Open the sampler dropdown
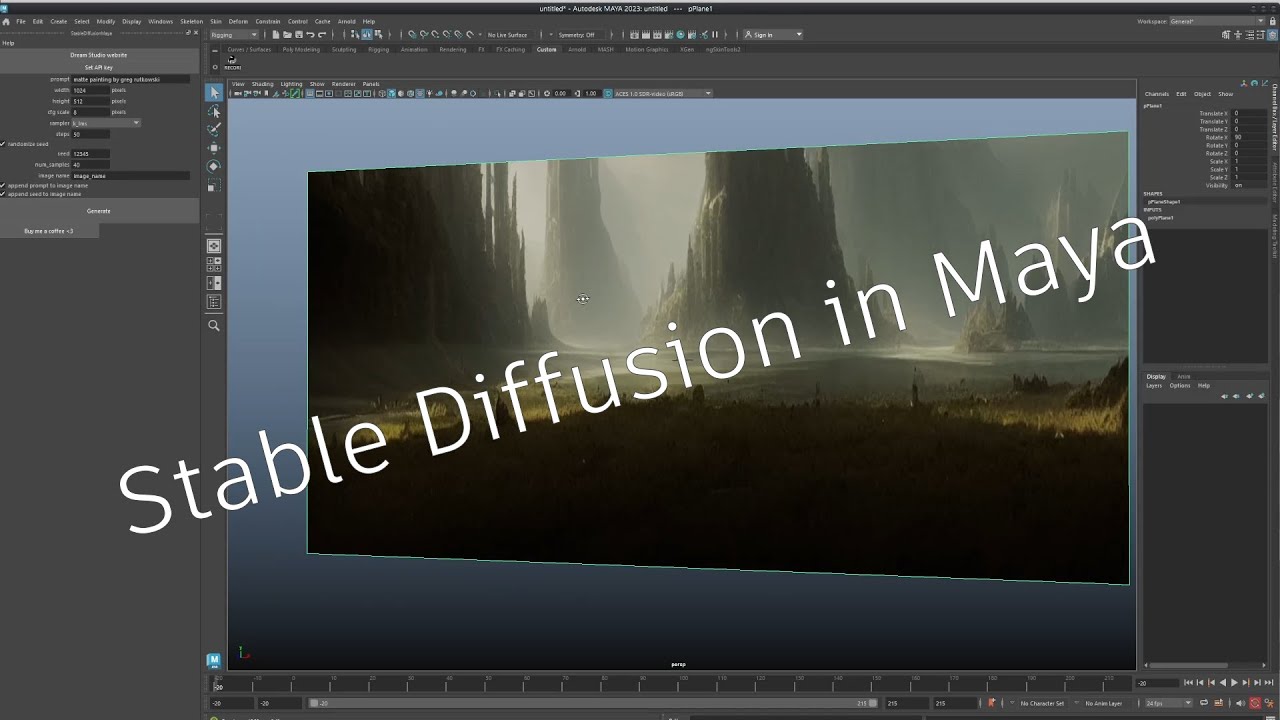The image size is (1280, 720). point(106,123)
